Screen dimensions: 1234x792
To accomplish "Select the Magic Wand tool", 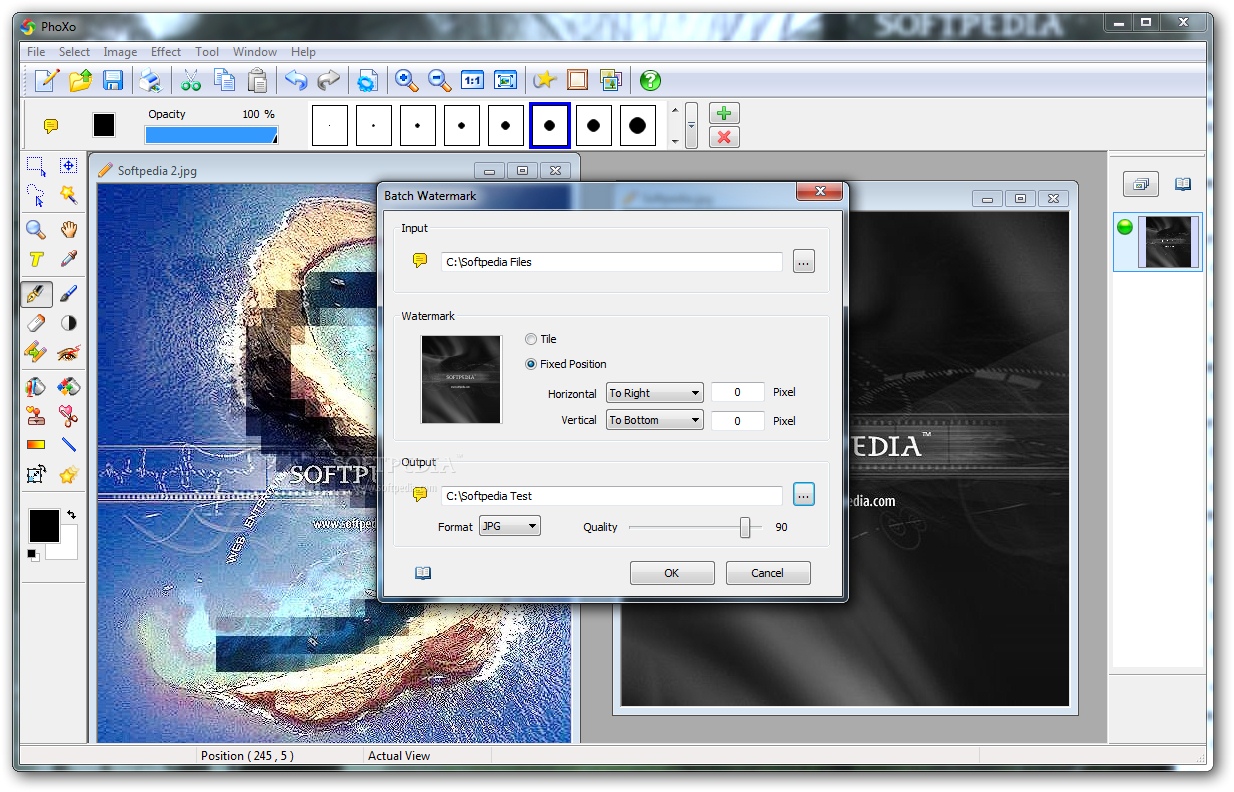I will coord(68,194).
